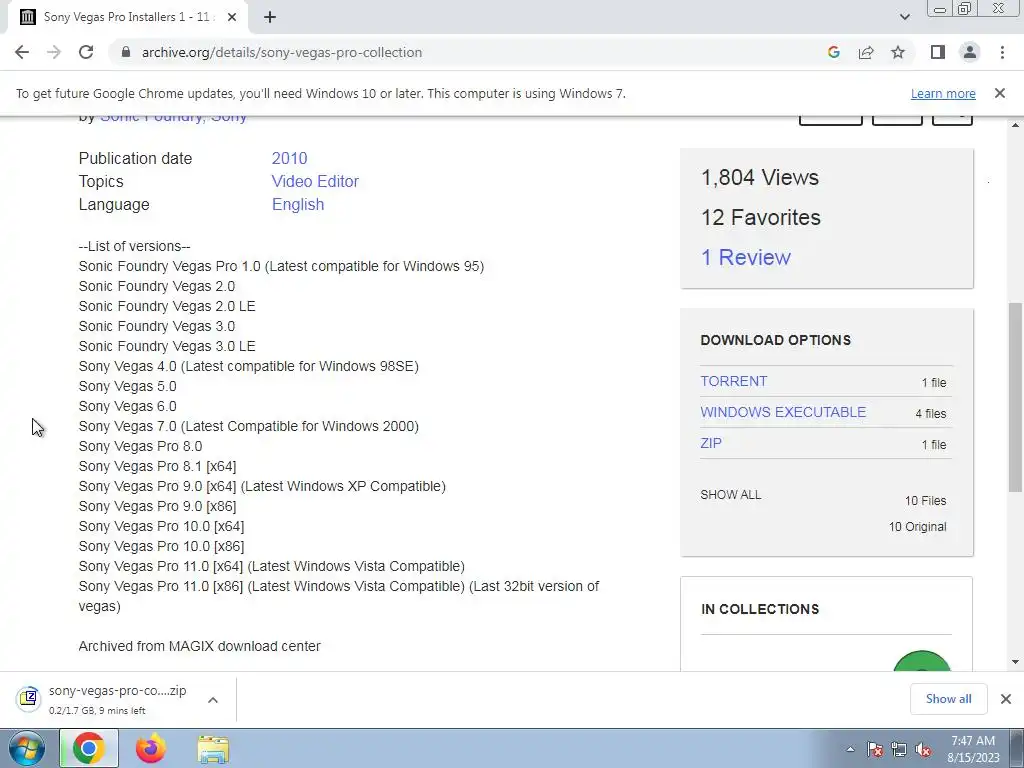Image resolution: width=1024 pixels, height=768 pixels.
Task: View site info via the padlock icon
Action: click(x=126, y=52)
